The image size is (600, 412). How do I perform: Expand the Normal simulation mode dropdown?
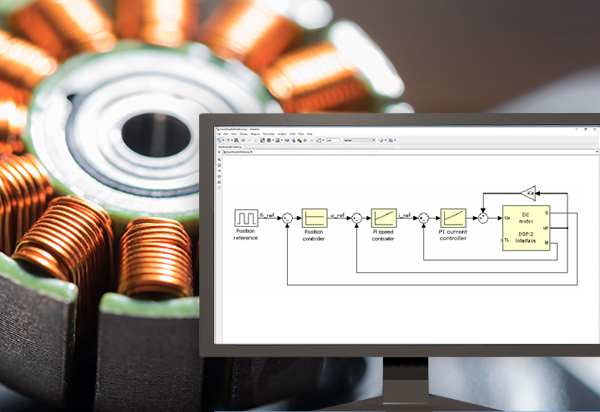362,141
